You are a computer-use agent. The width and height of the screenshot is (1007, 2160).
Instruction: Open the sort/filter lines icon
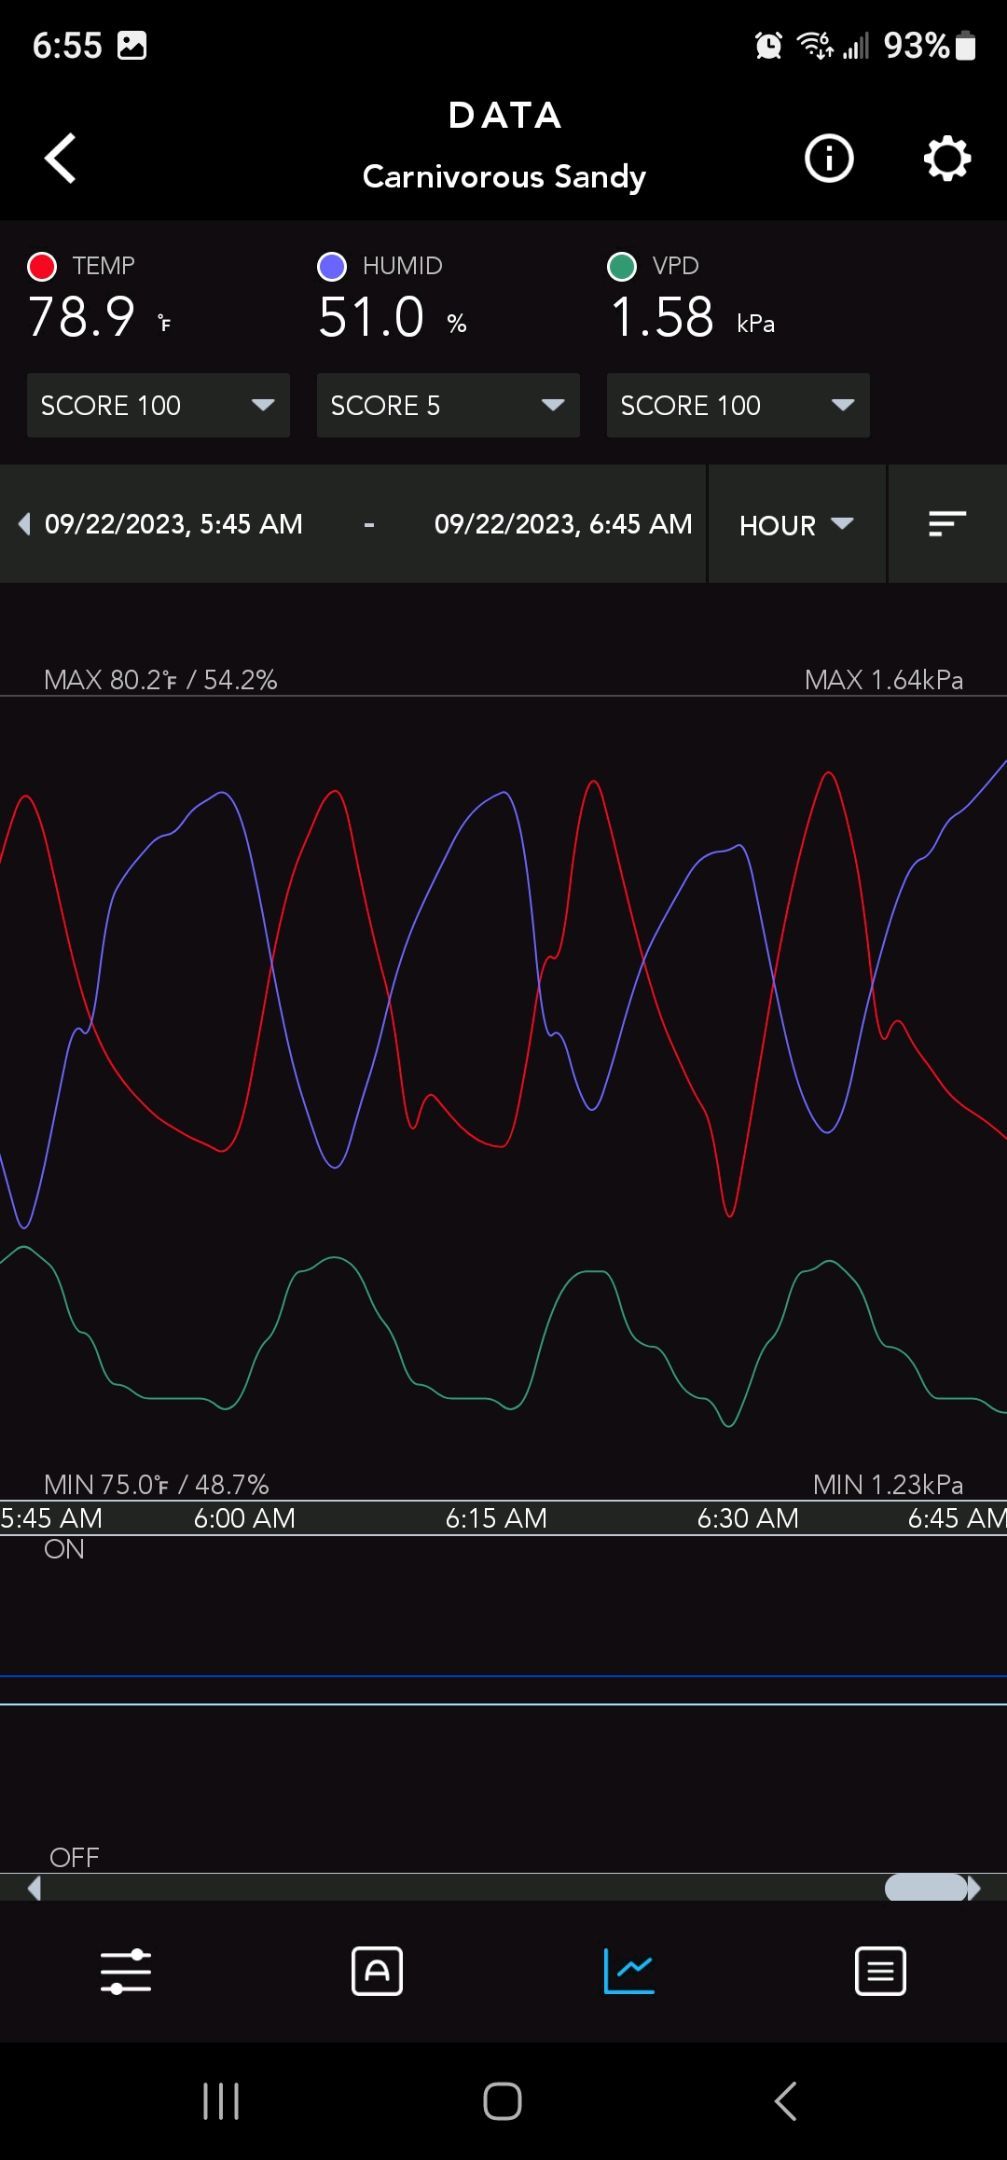coord(947,524)
